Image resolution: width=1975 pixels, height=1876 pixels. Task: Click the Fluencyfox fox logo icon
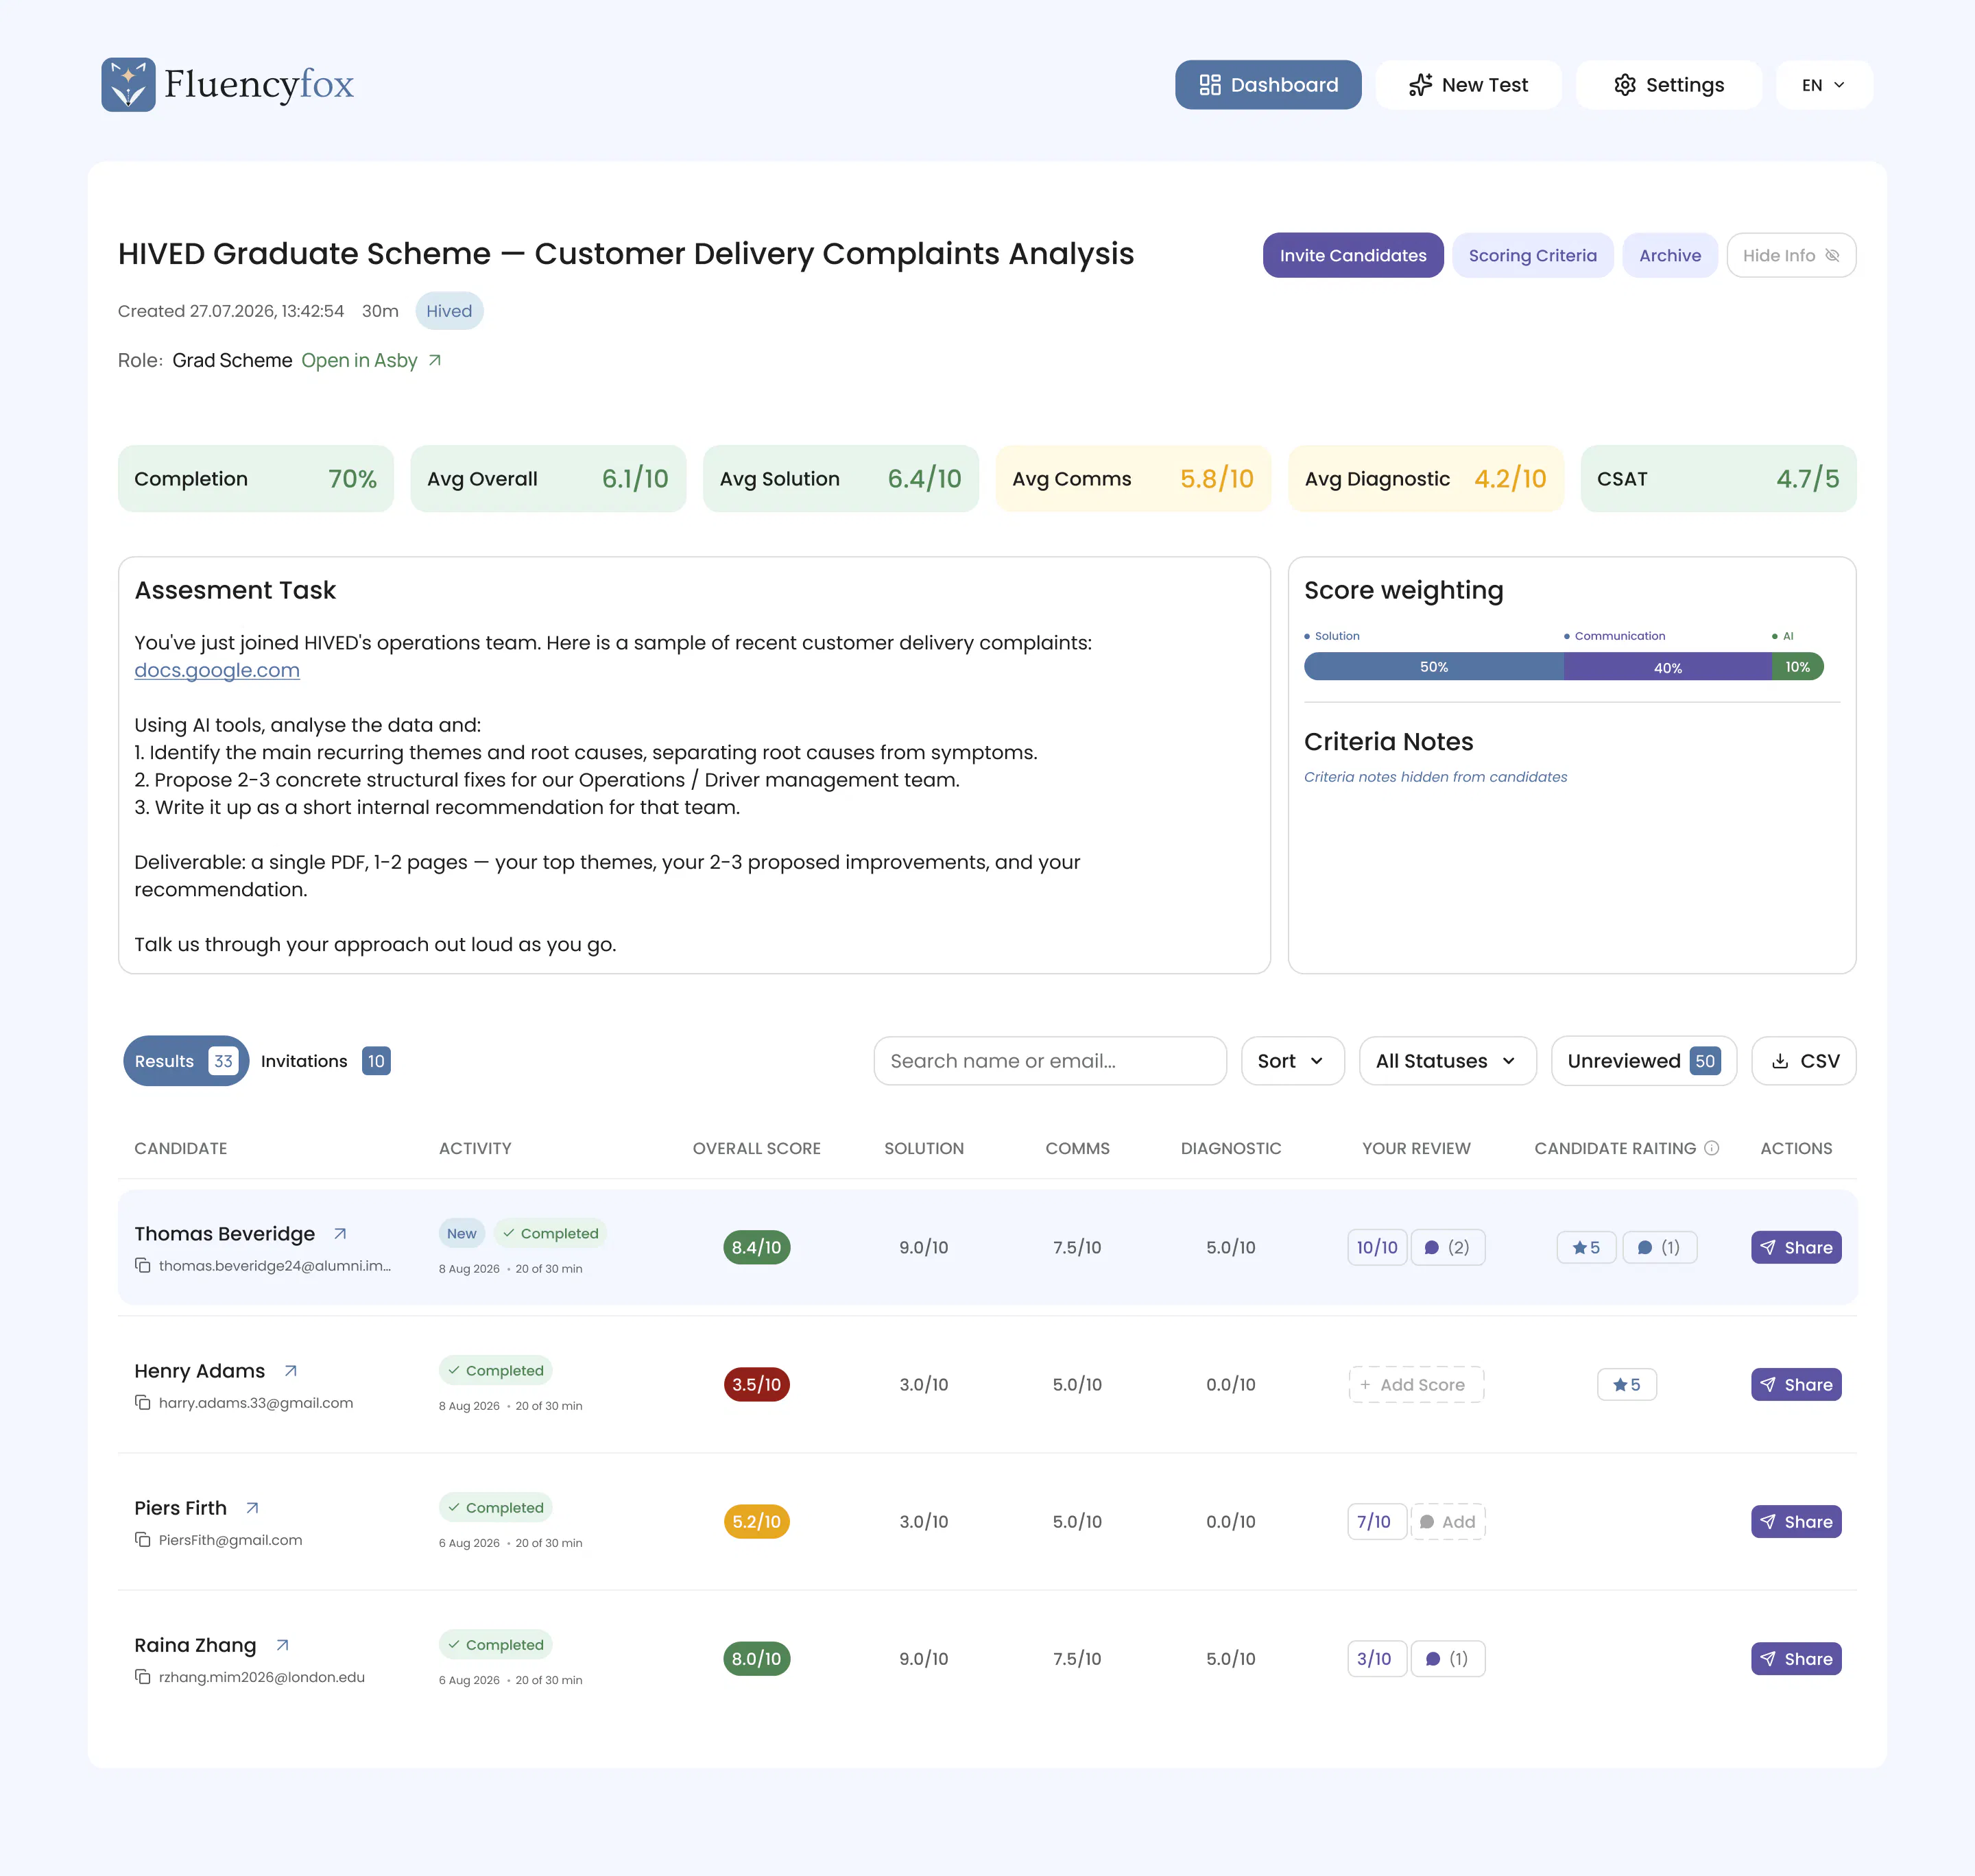click(128, 85)
